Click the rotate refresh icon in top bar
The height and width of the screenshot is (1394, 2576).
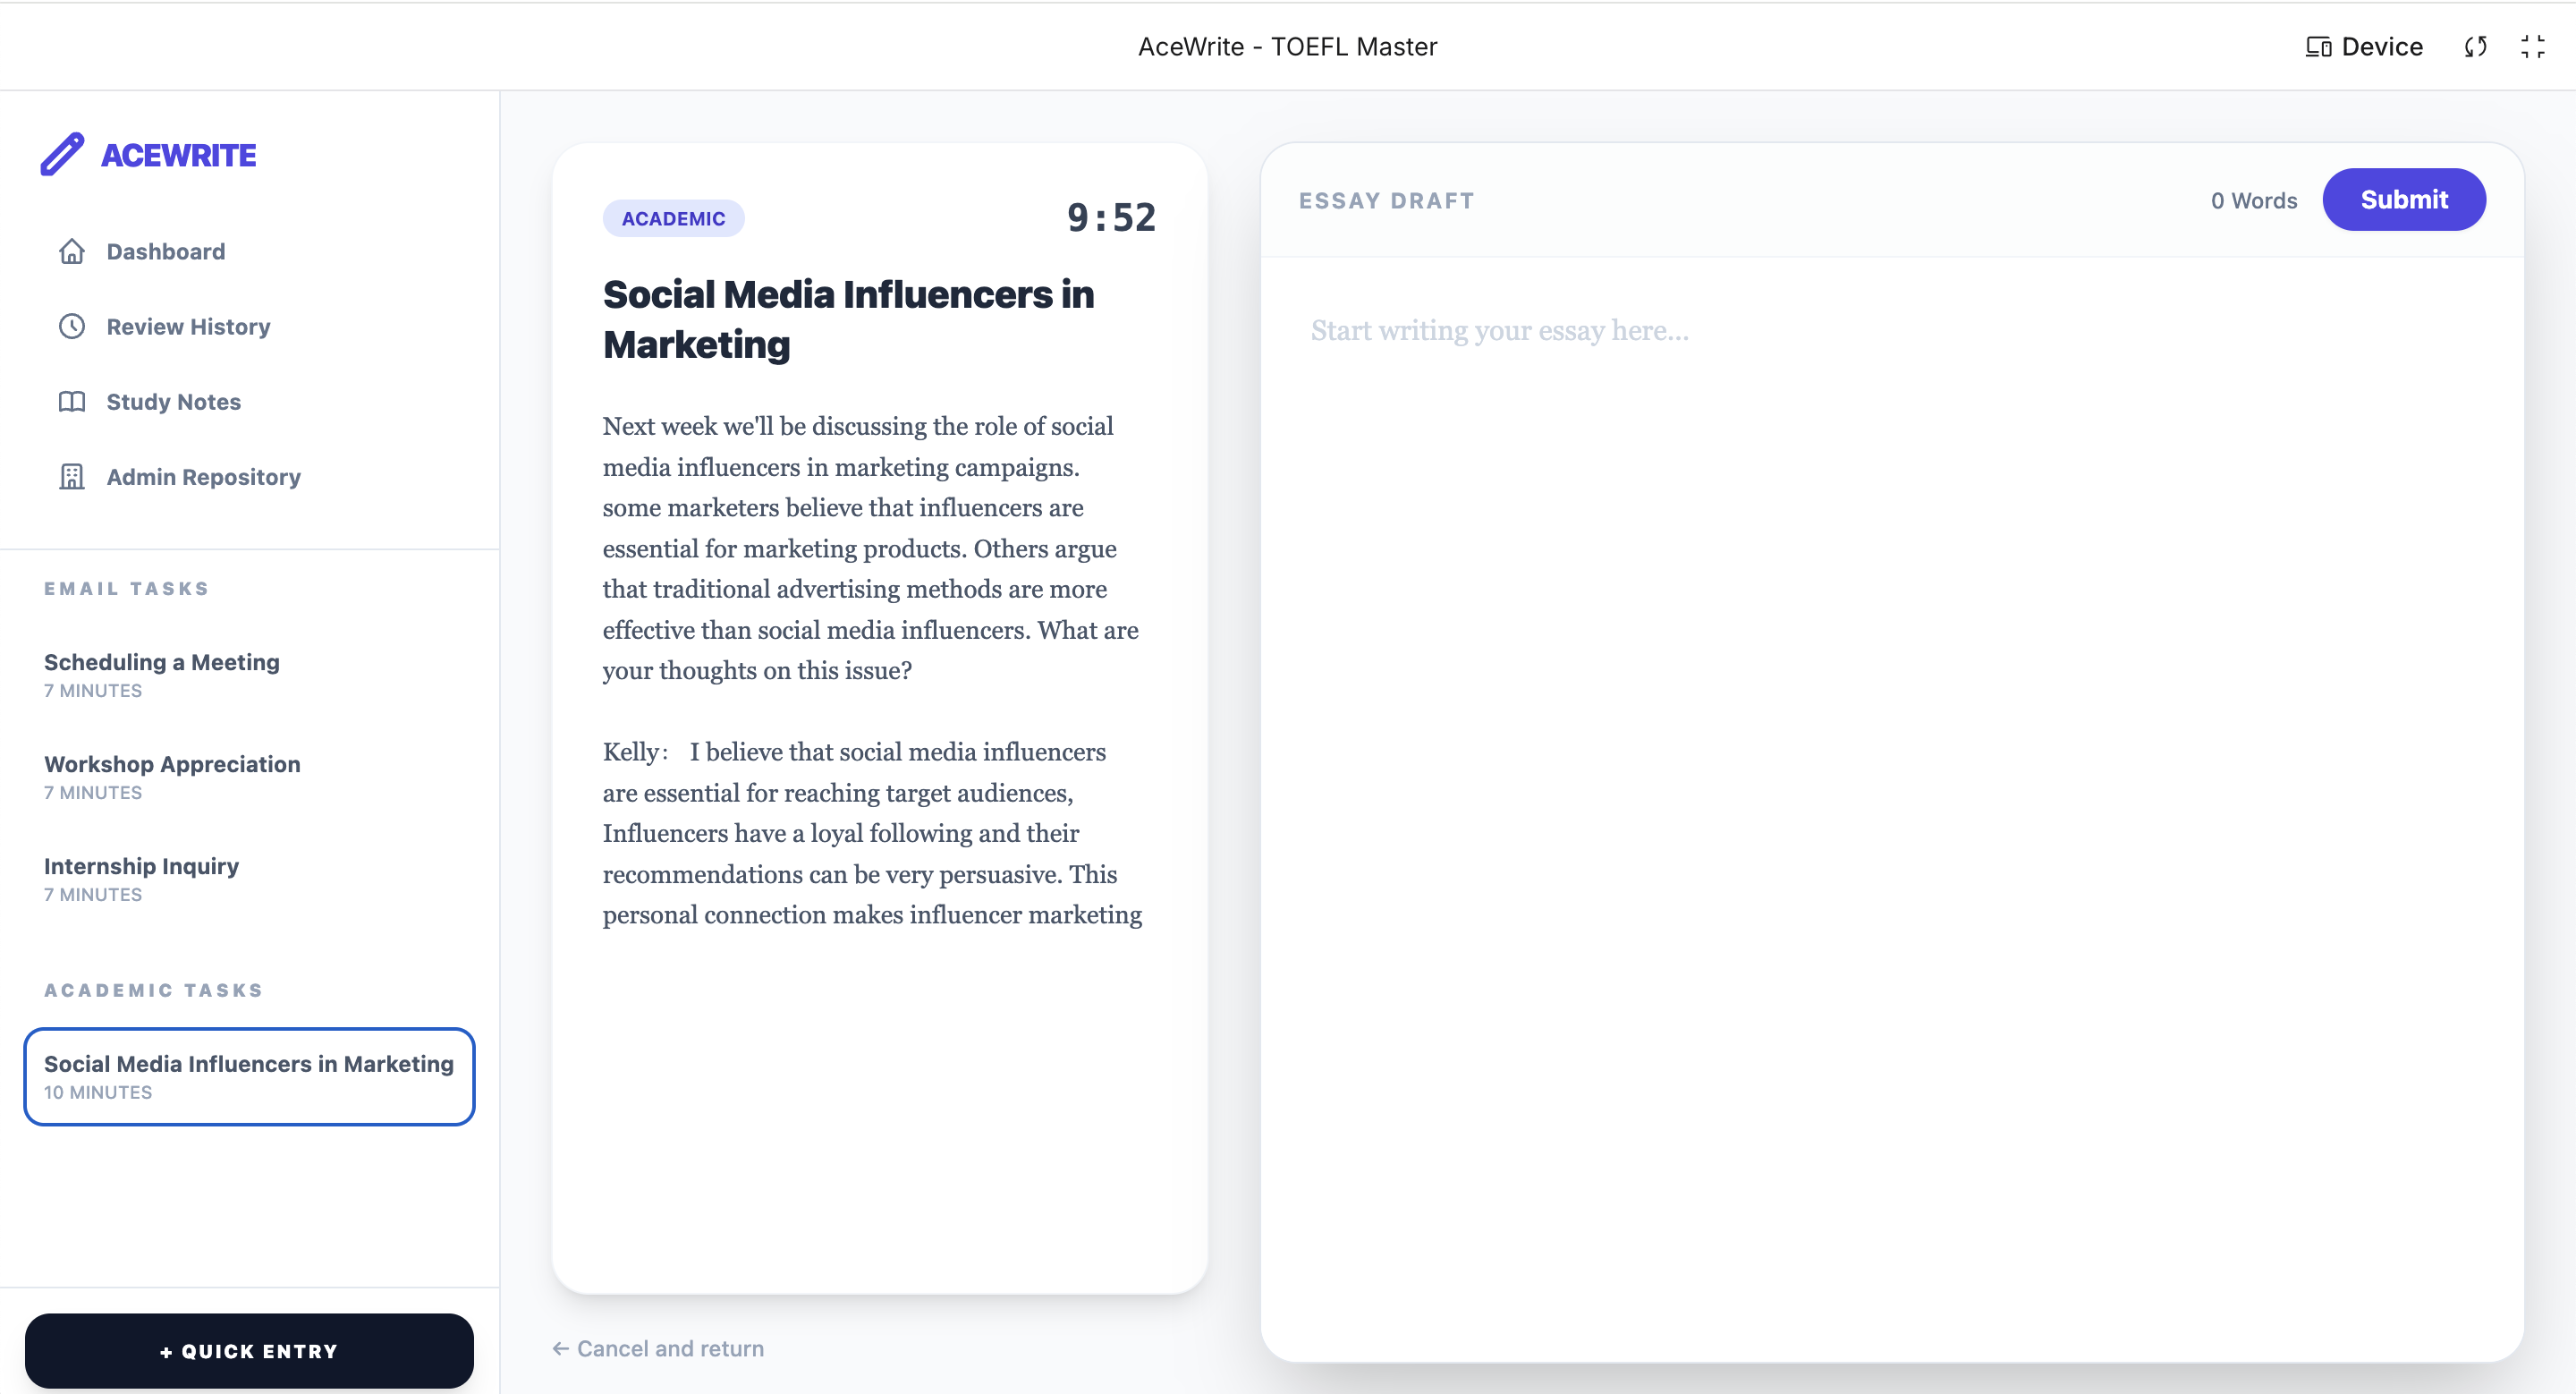2475,47
